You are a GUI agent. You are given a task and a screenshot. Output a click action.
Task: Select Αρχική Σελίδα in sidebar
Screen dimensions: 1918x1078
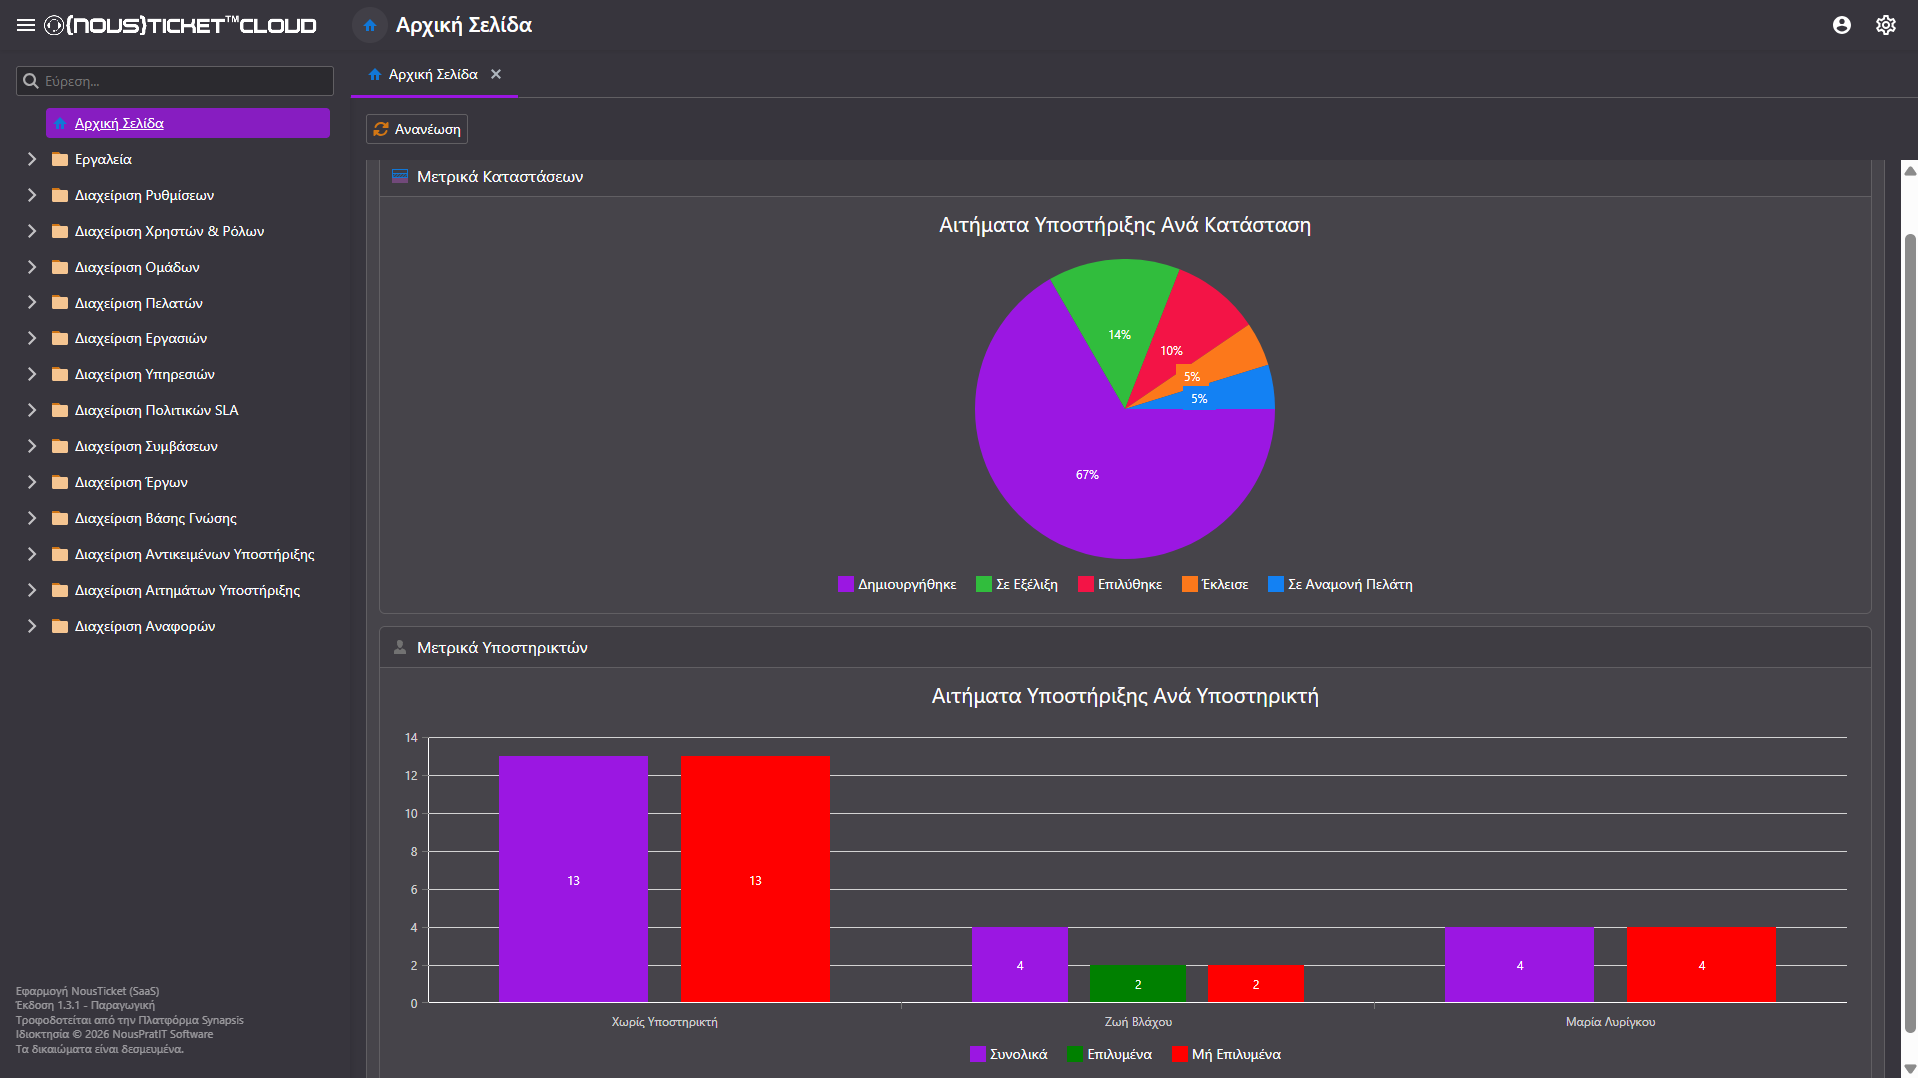188,123
